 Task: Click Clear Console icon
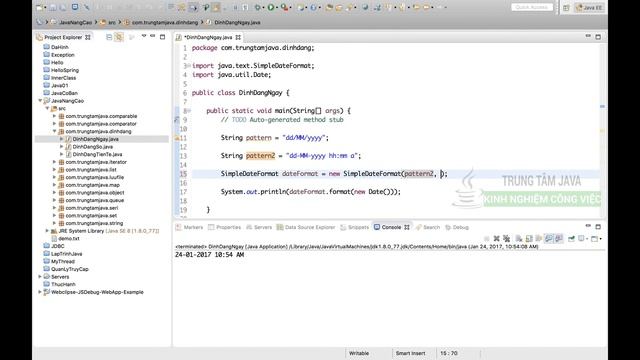coord(518,238)
